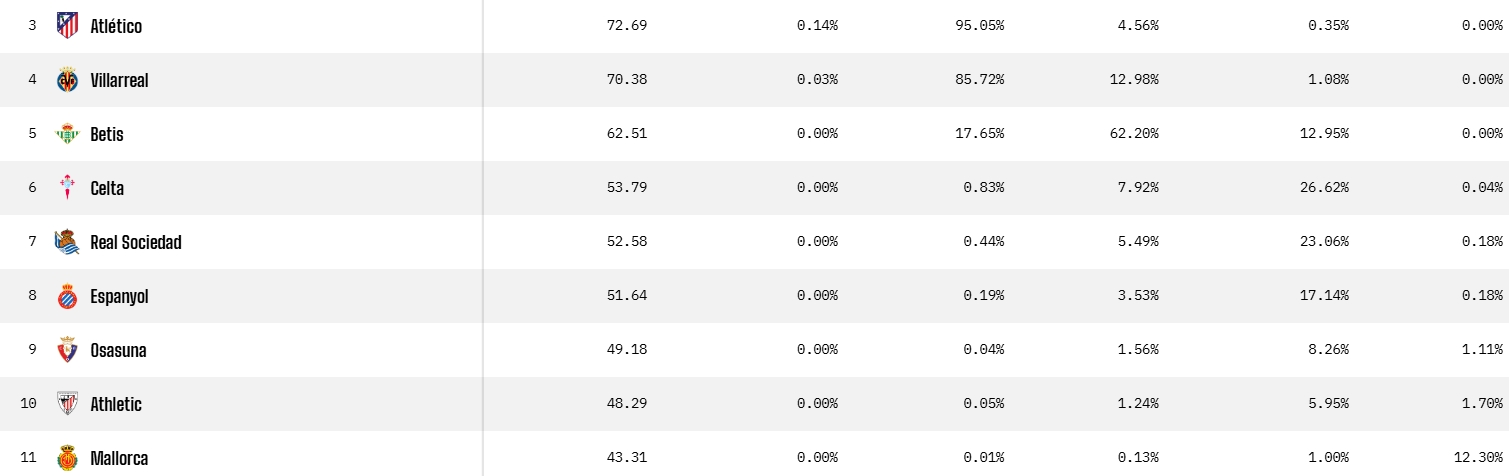Click Mallorca's 12.30% probability cell
Image resolution: width=1509 pixels, height=476 pixels.
tap(1478, 458)
